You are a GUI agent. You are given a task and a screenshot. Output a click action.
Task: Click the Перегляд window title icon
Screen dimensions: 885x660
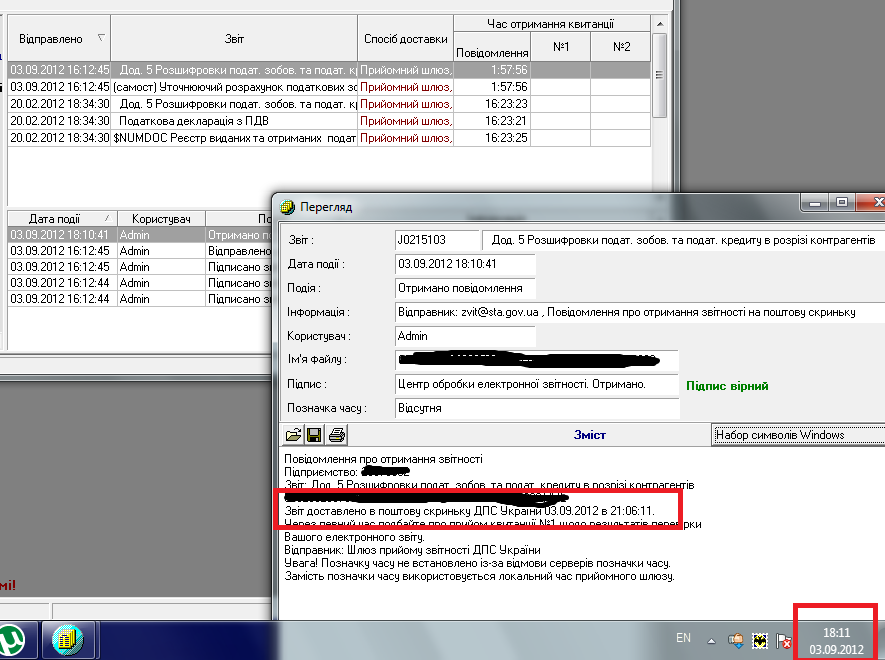tap(286, 207)
